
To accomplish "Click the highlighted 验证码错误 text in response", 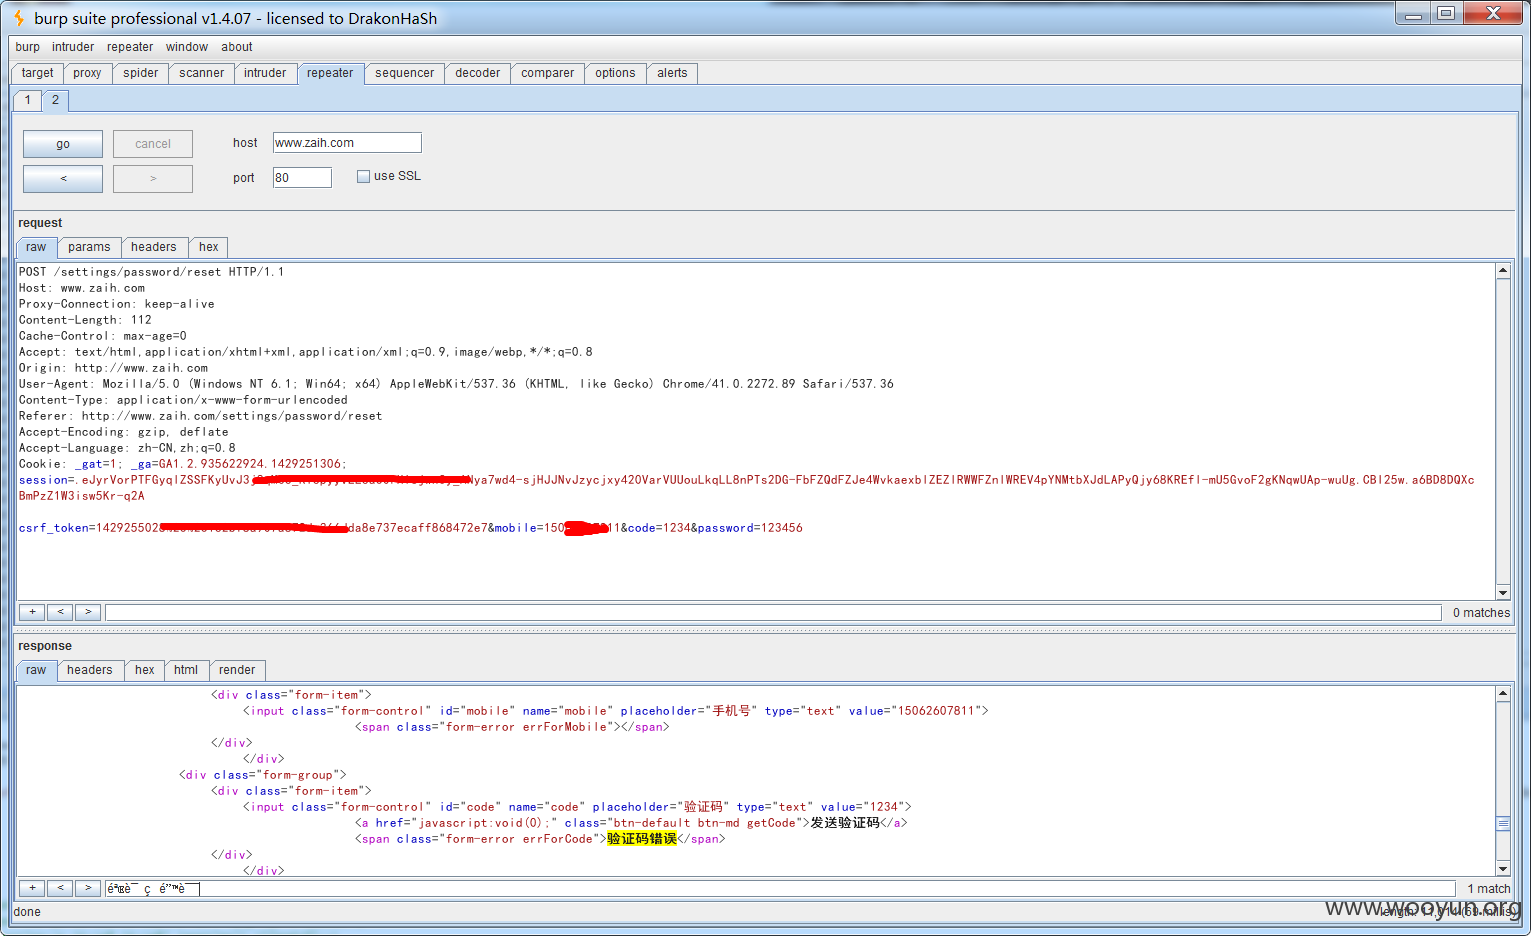I will pyautogui.click(x=642, y=839).
